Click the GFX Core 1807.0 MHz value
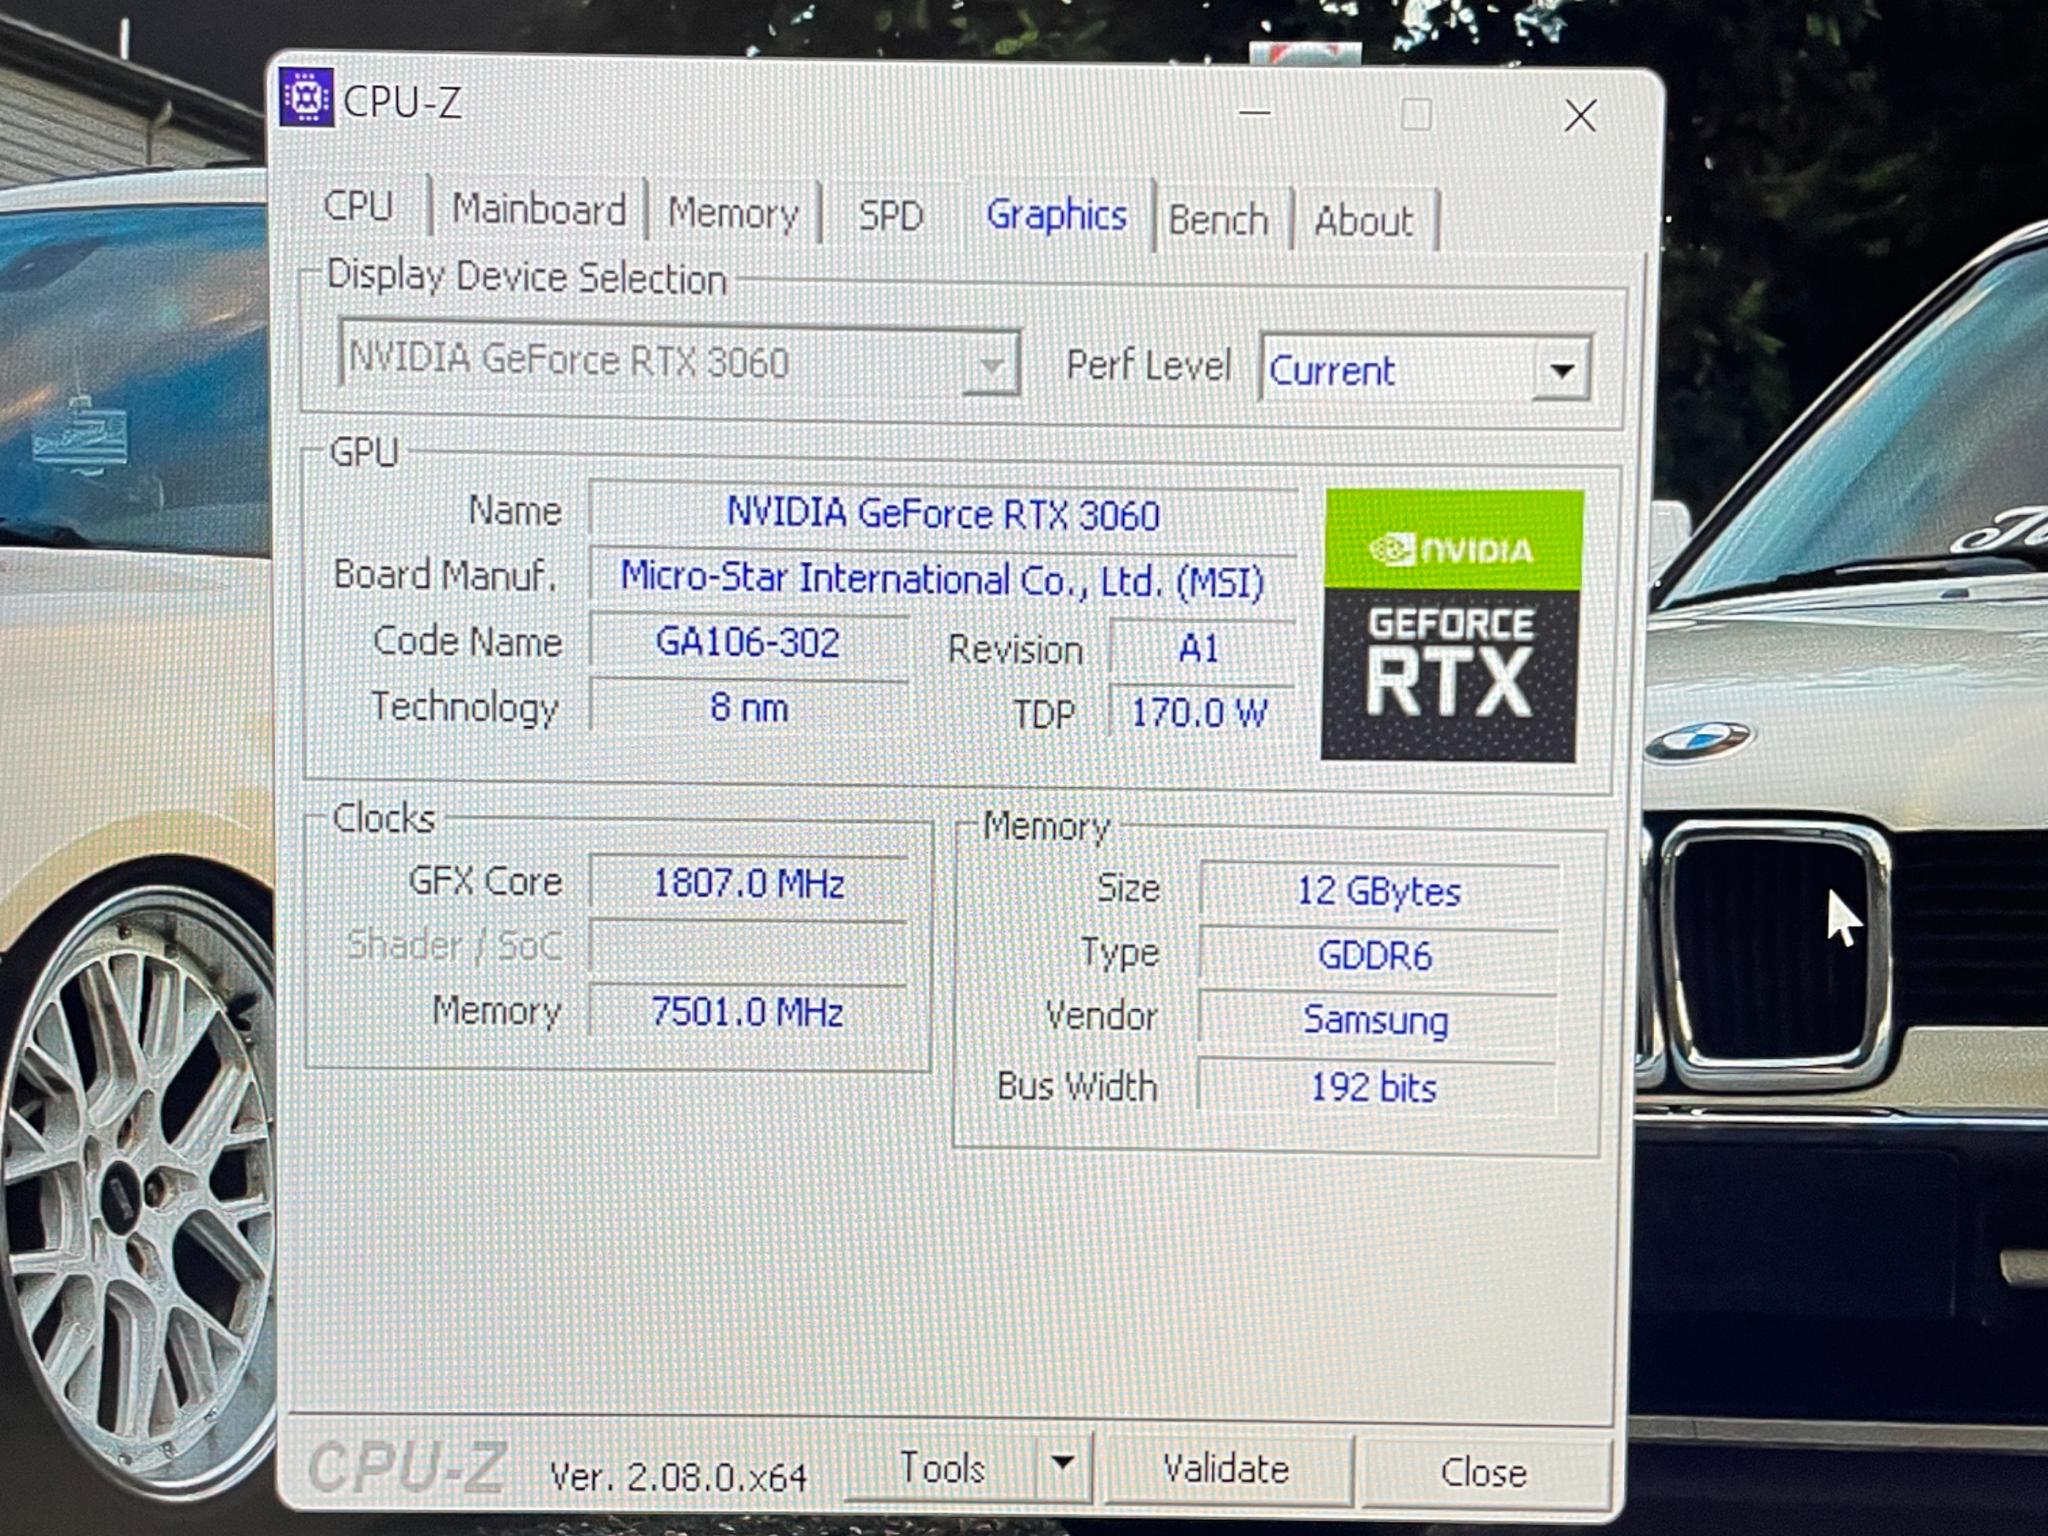Image resolution: width=2048 pixels, height=1536 pixels. 749,883
